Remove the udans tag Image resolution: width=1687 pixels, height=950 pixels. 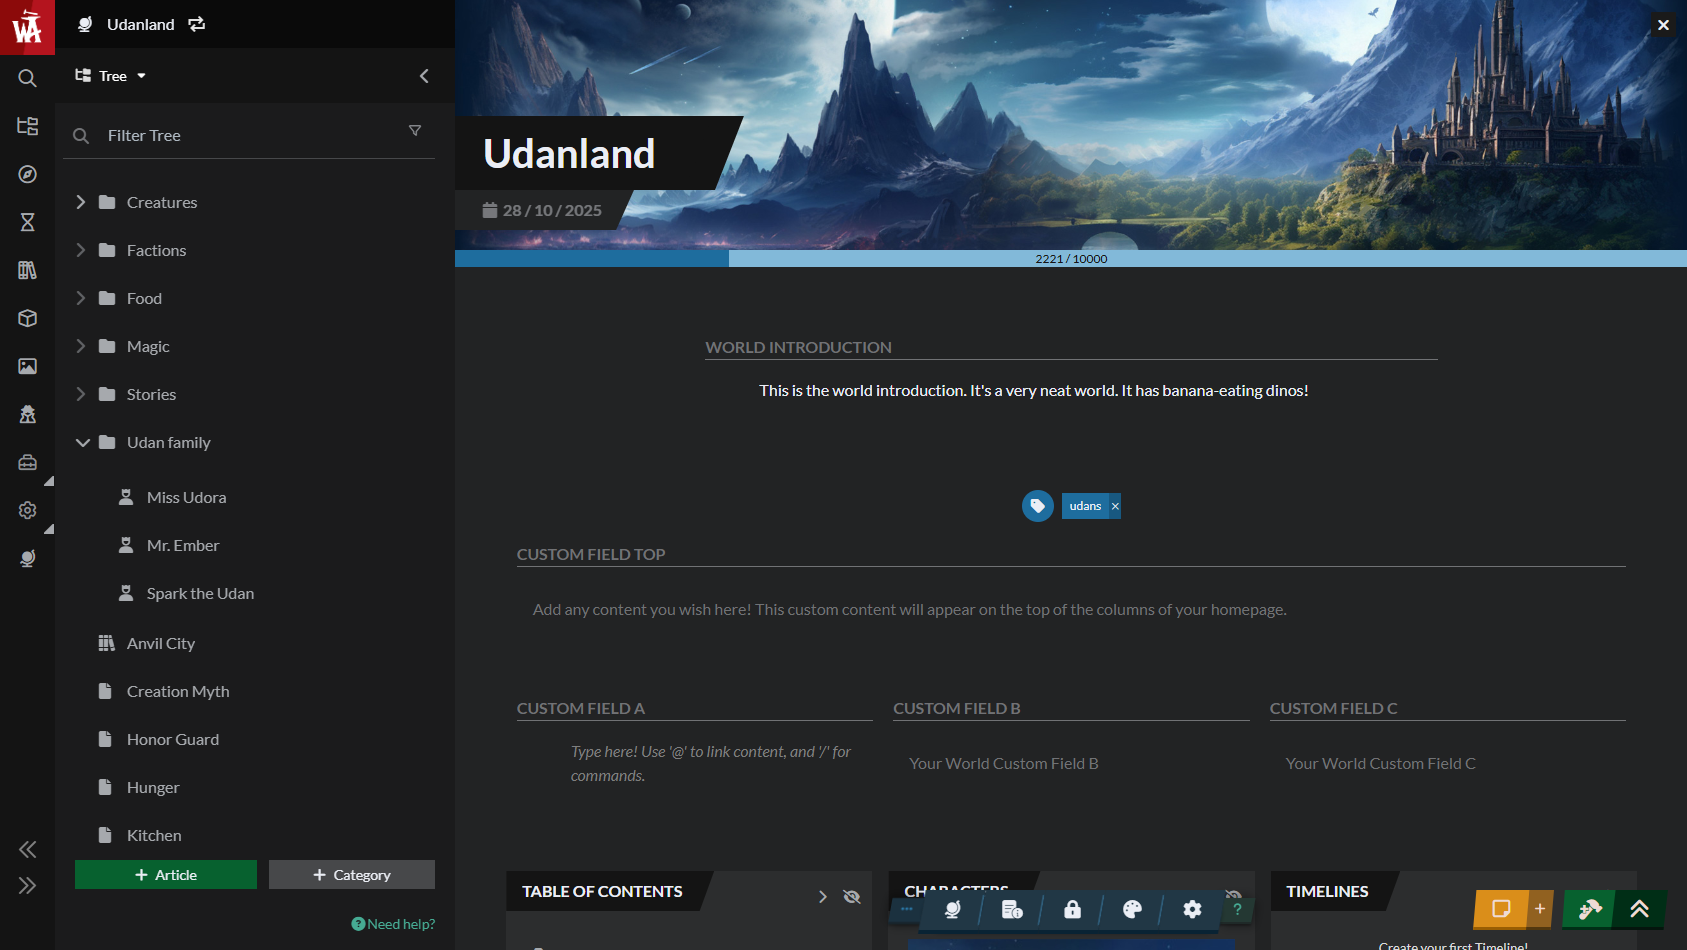pyautogui.click(x=1115, y=506)
